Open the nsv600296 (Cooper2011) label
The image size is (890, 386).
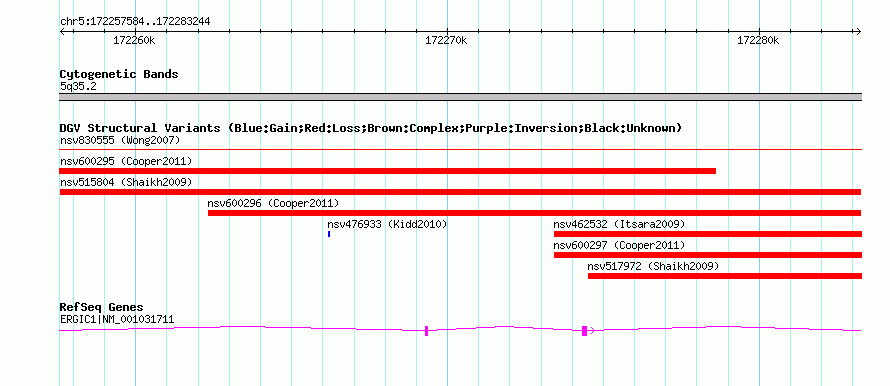click(273, 203)
